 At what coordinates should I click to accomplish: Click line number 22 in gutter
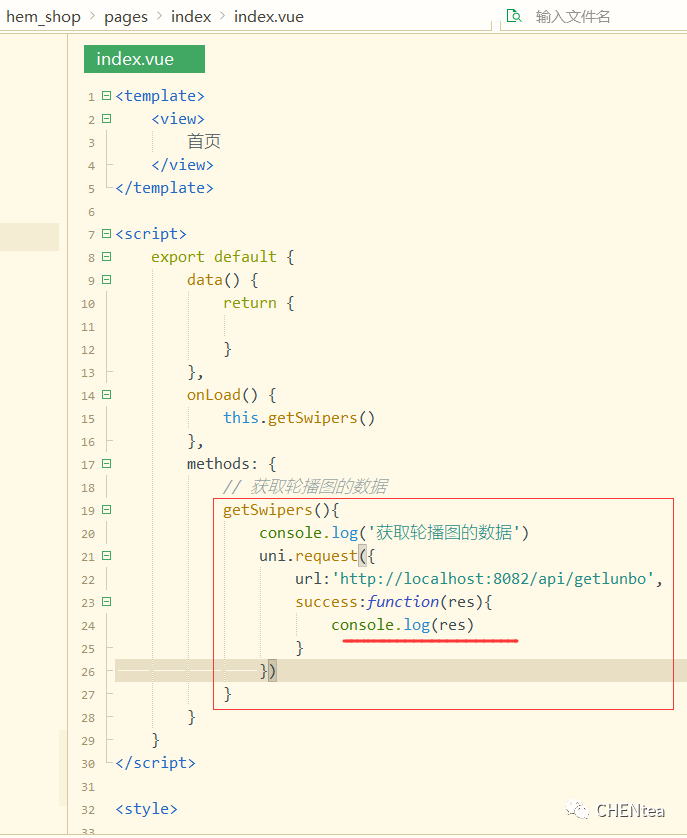[88, 580]
